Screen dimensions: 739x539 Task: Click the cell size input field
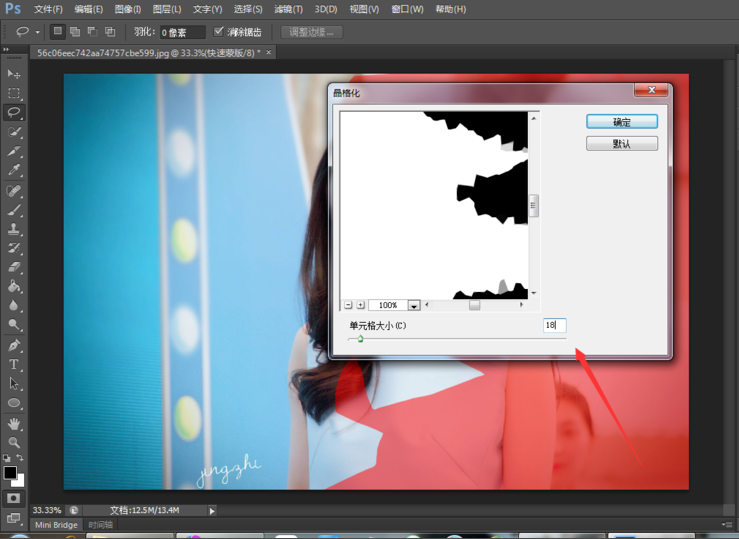[554, 325]
